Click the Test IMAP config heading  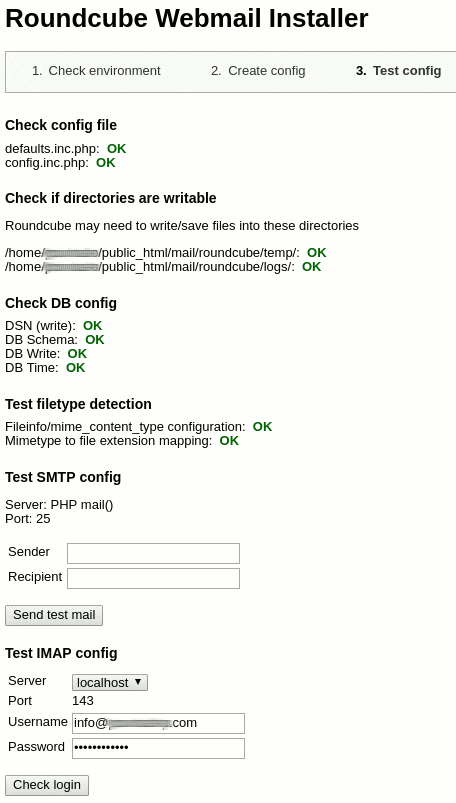61,653
